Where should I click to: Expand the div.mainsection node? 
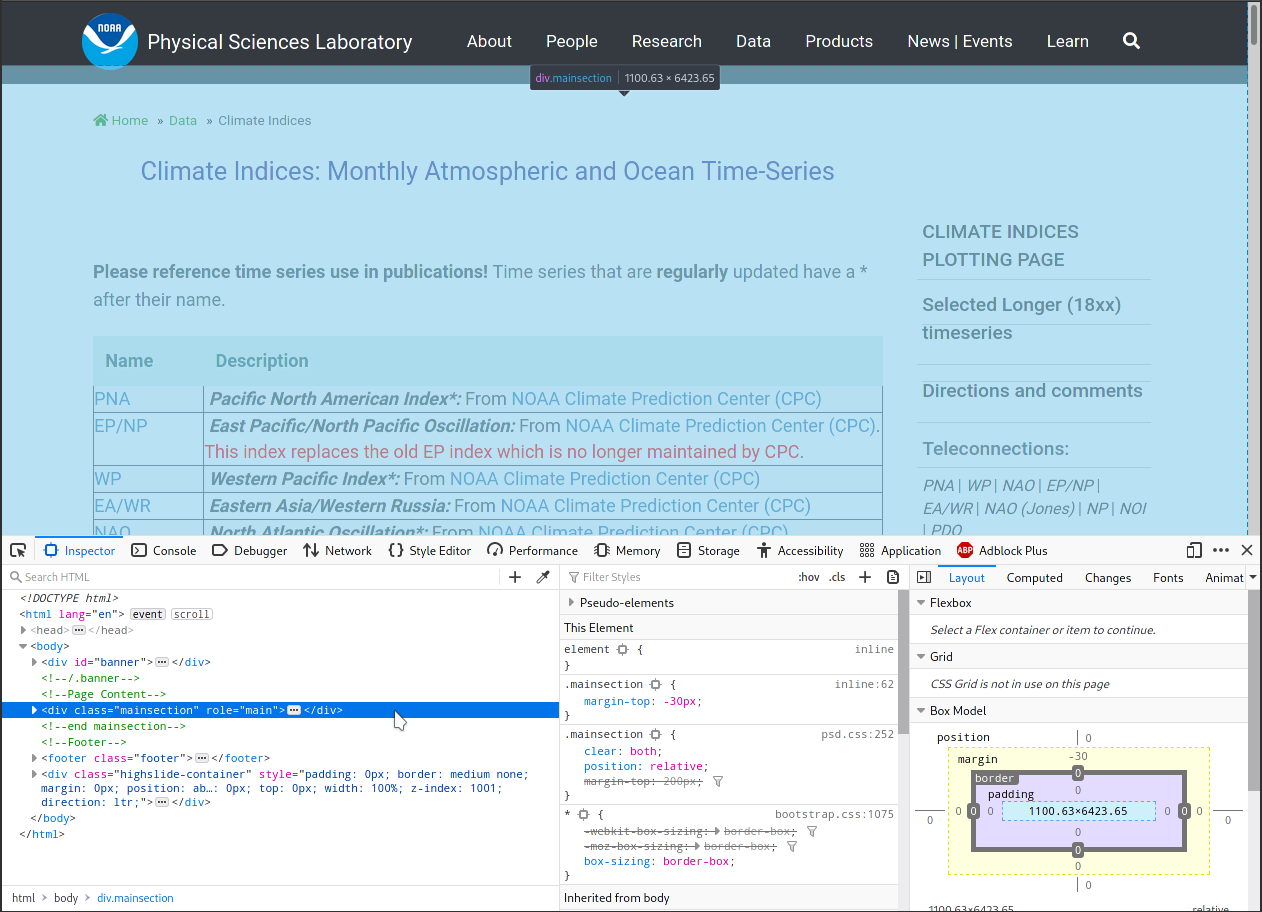[33, 710]
